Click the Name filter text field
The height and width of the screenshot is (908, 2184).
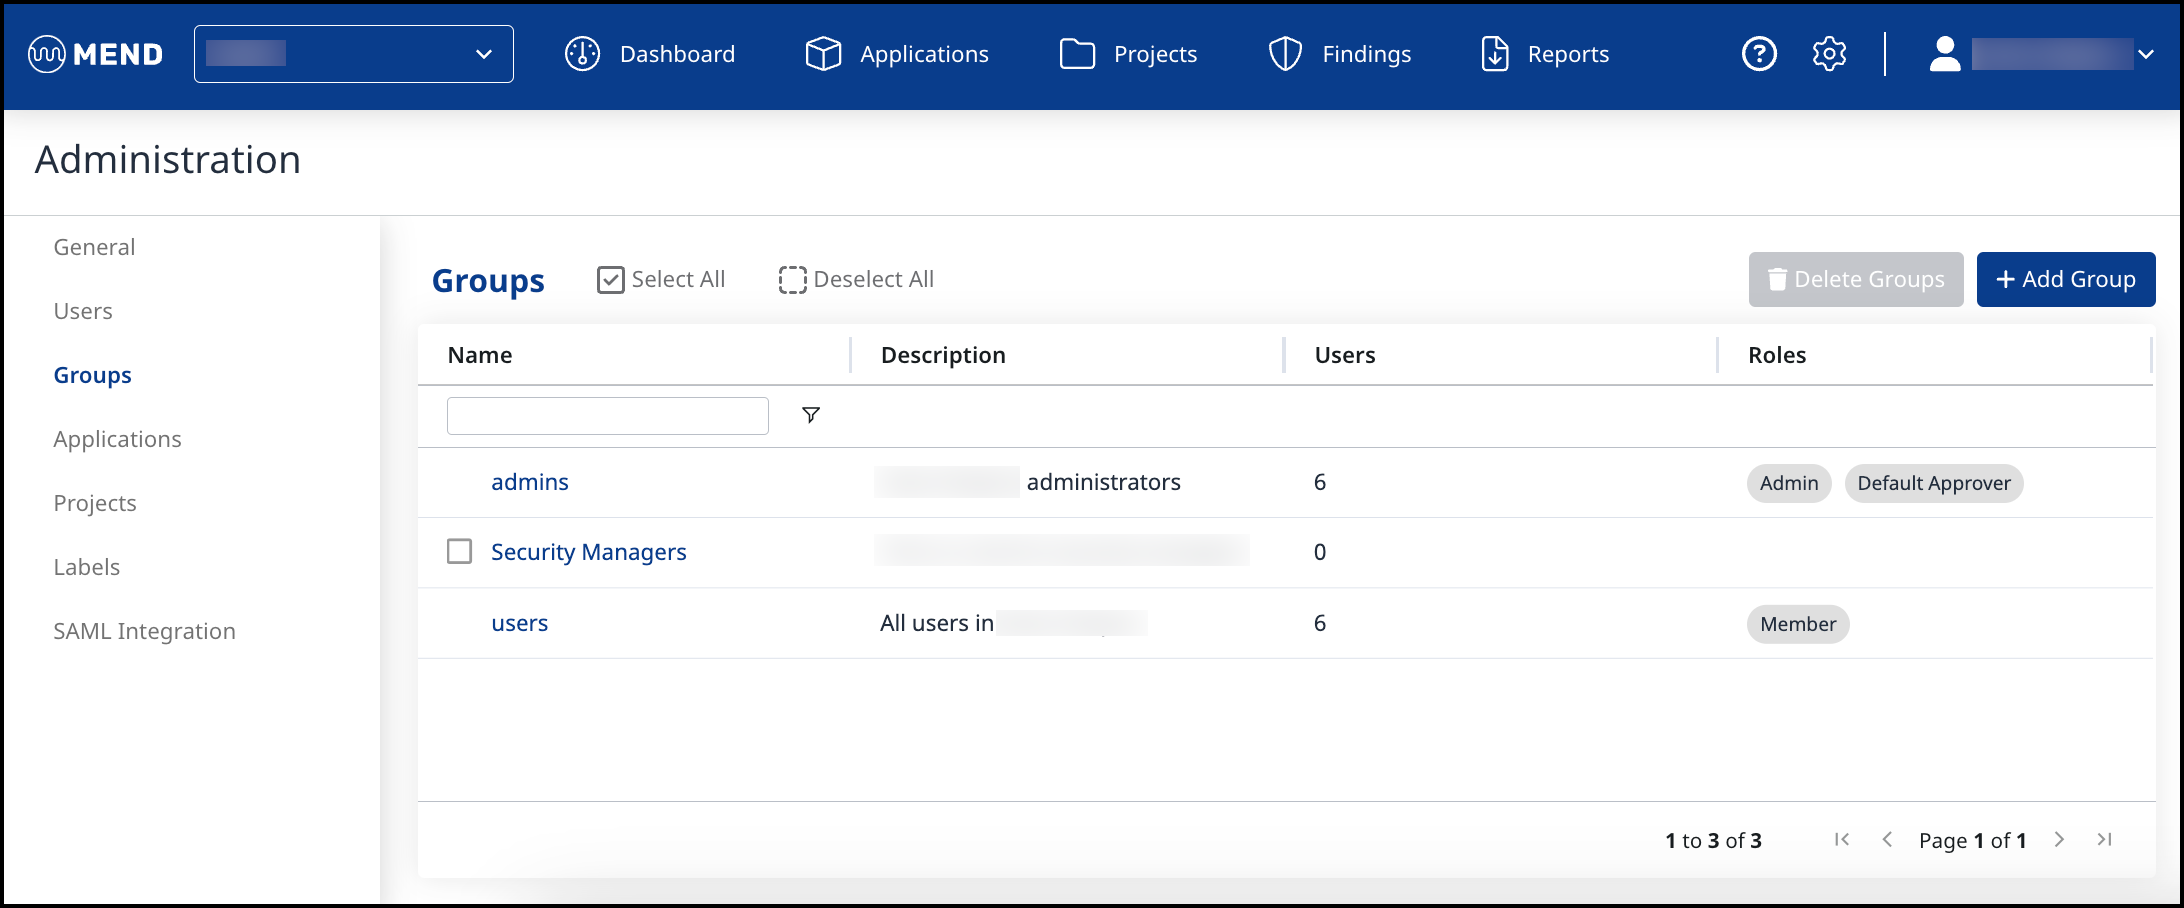tap(607, 416)
